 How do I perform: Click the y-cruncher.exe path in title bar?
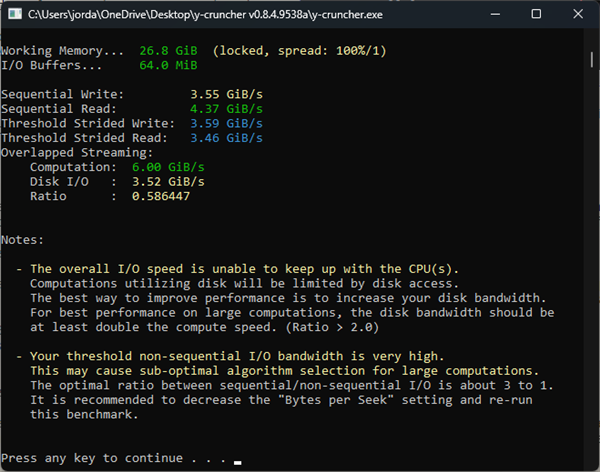pyautogui.click(x=205, y=15)
